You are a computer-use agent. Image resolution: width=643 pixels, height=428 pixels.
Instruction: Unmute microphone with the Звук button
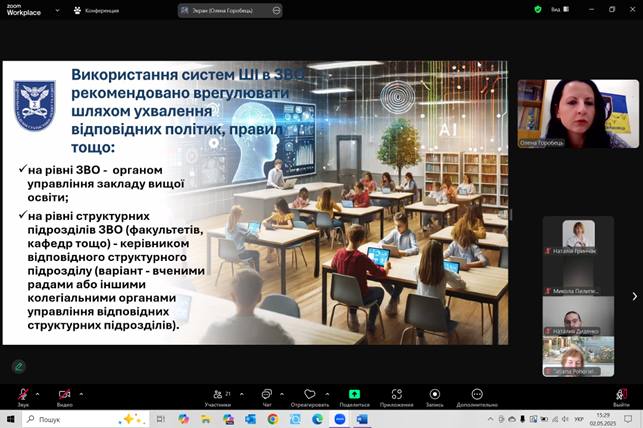[23, 395]
